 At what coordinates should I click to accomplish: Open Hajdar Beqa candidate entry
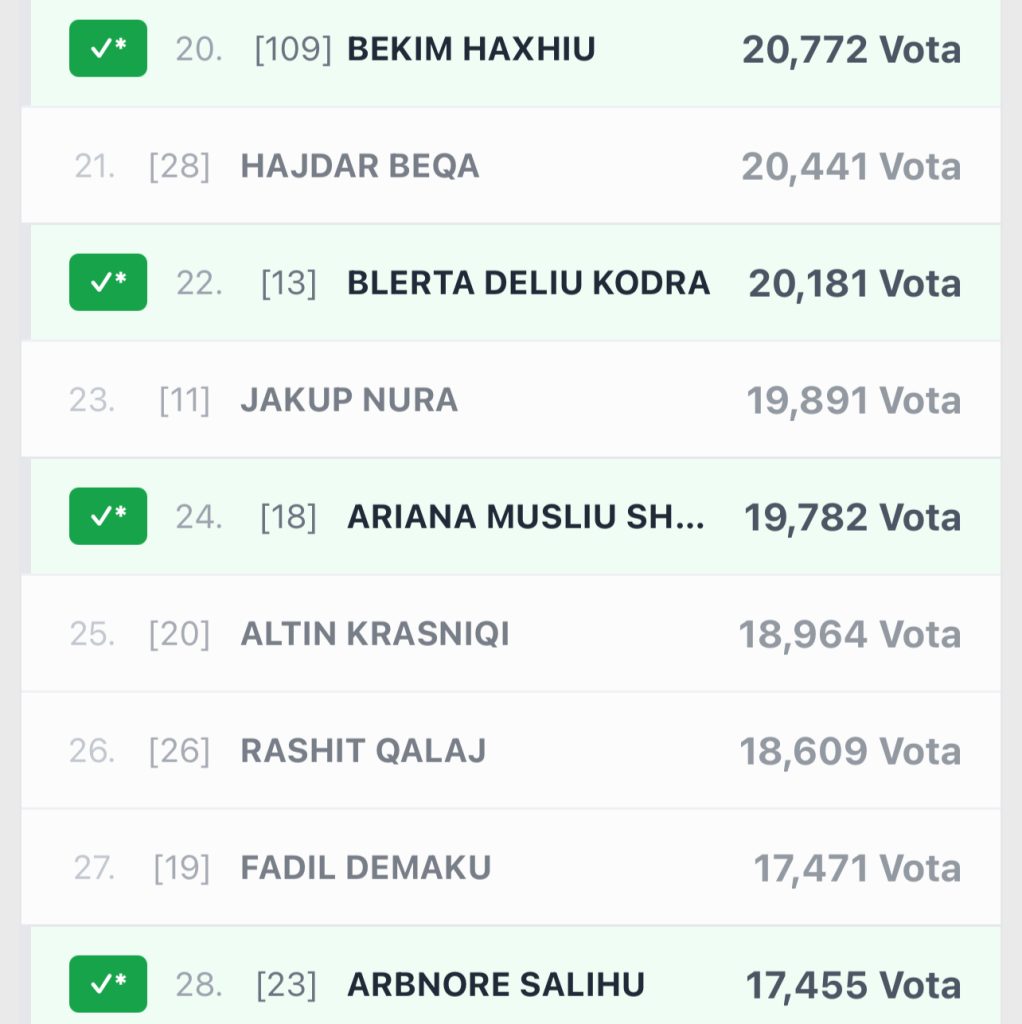click(360, 166)
